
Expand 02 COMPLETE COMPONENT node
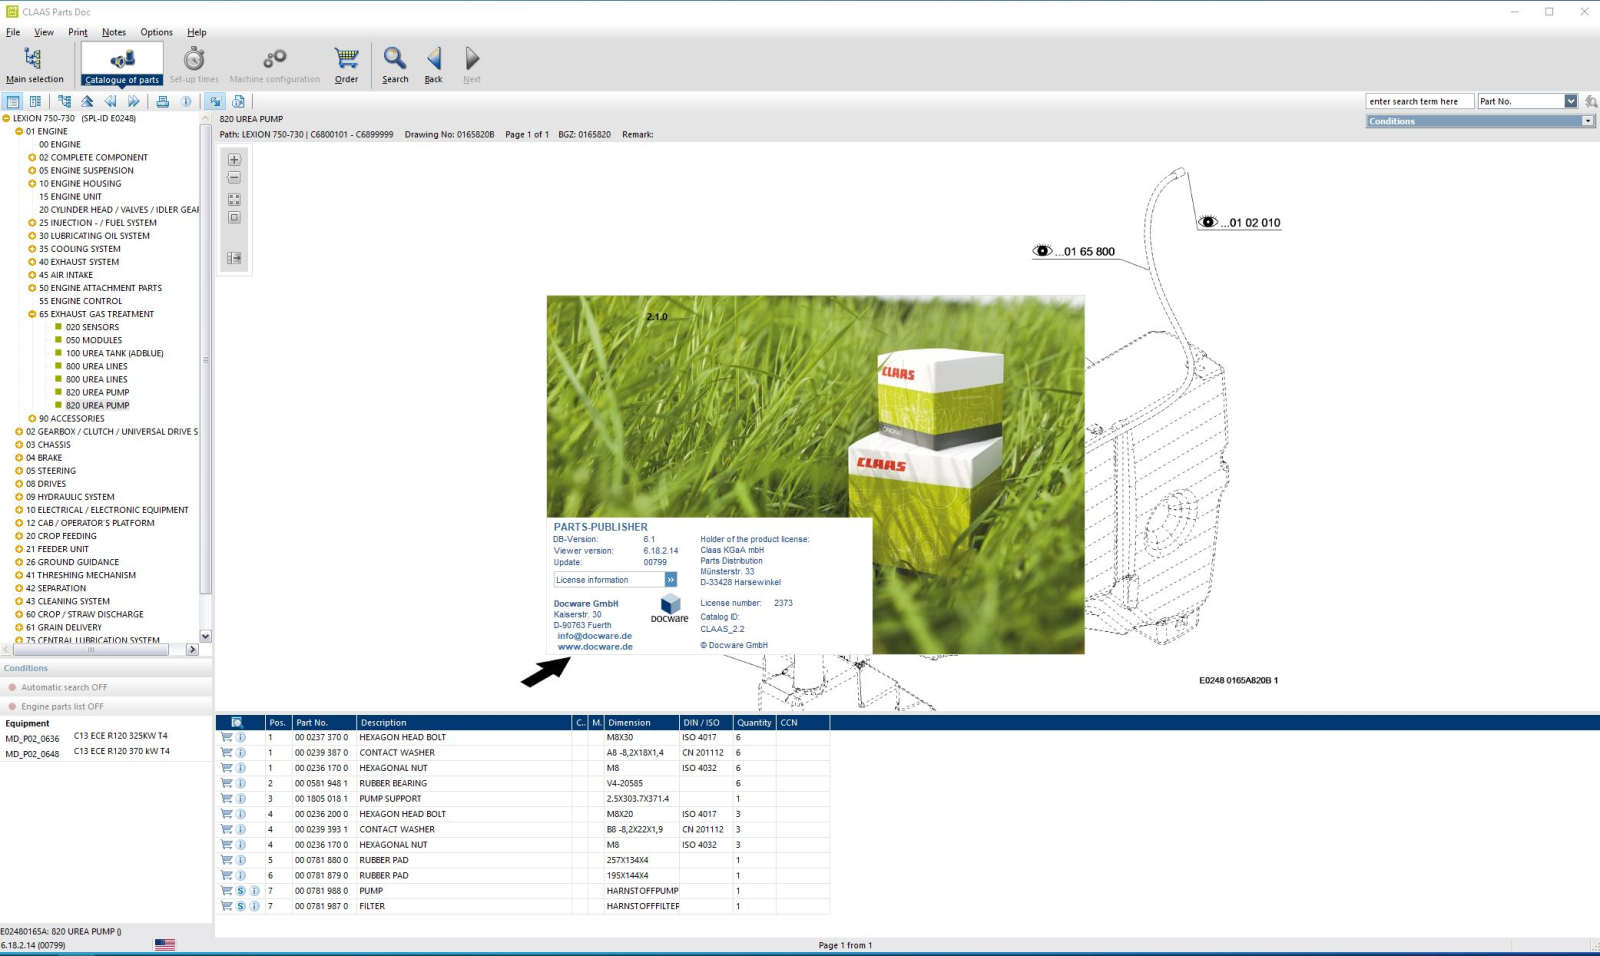32,157
